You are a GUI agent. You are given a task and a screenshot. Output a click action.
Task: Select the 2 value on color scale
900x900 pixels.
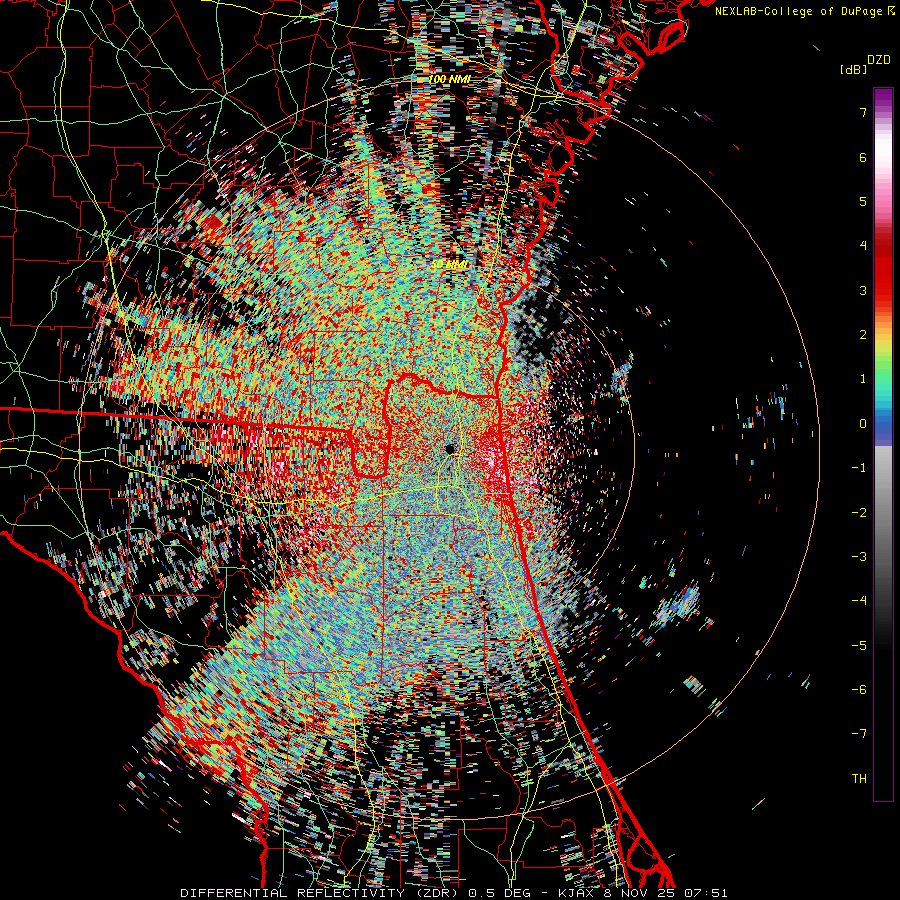[x=863, y=335]
